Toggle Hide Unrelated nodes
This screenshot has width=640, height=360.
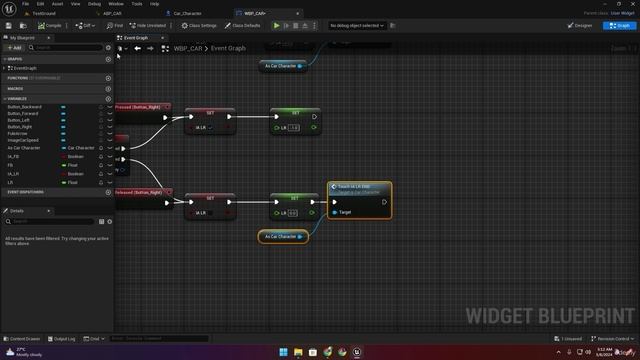coord(147,26)
